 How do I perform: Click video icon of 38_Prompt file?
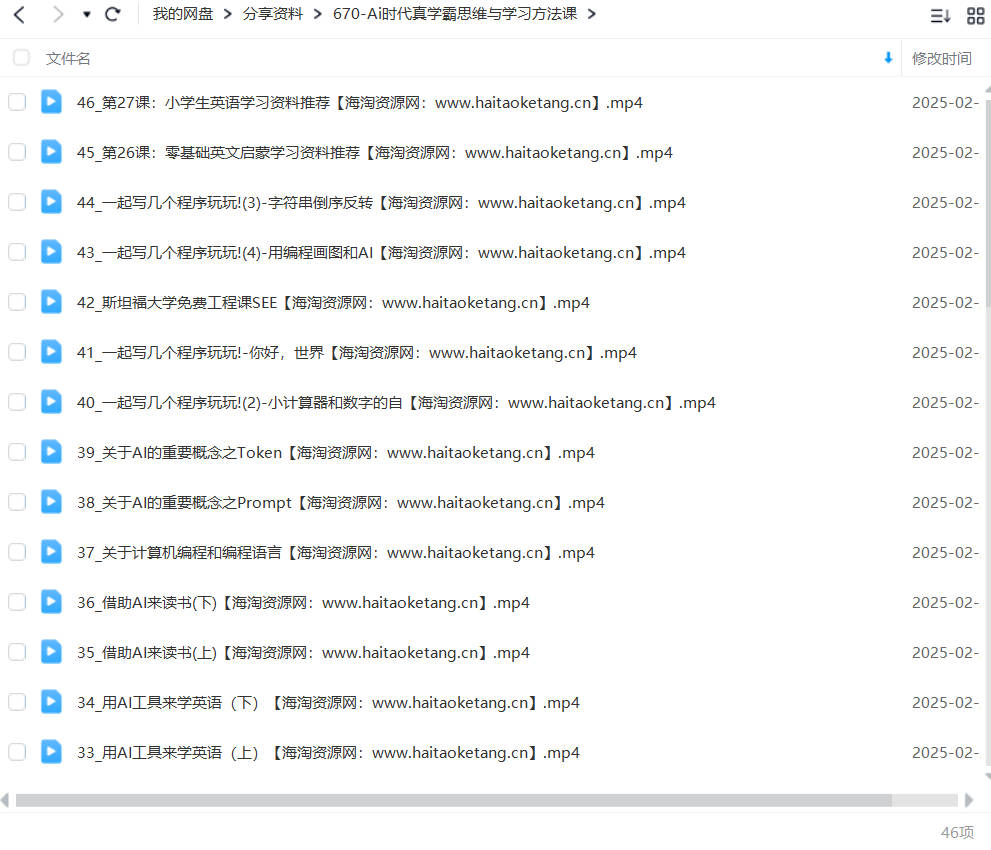[x=51, y=502]
